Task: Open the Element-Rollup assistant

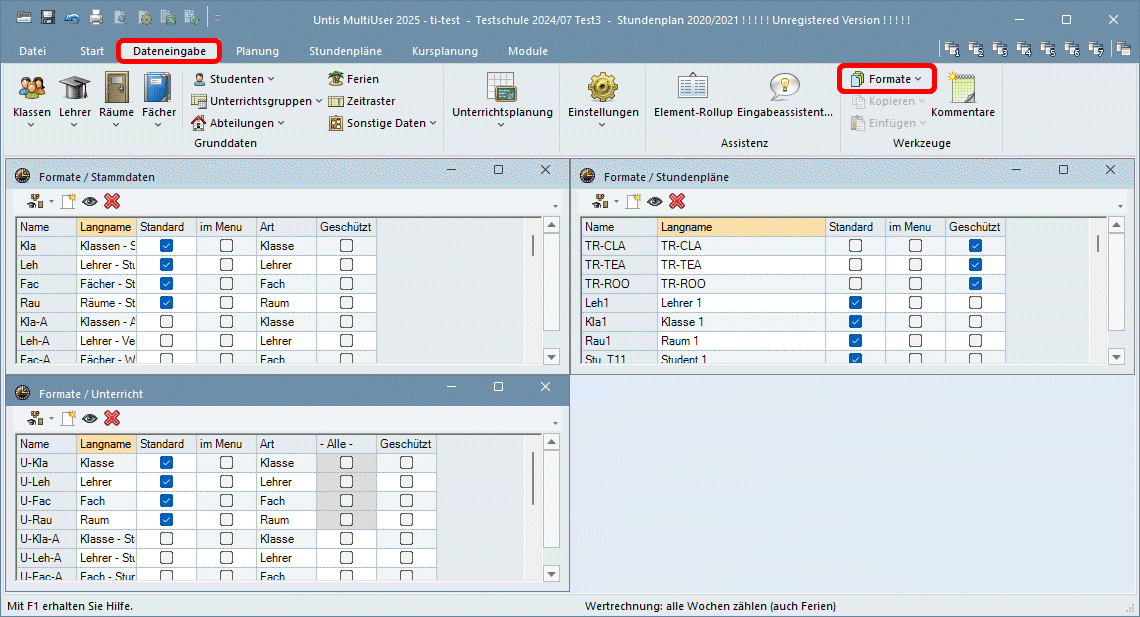Action: (693, 89)
